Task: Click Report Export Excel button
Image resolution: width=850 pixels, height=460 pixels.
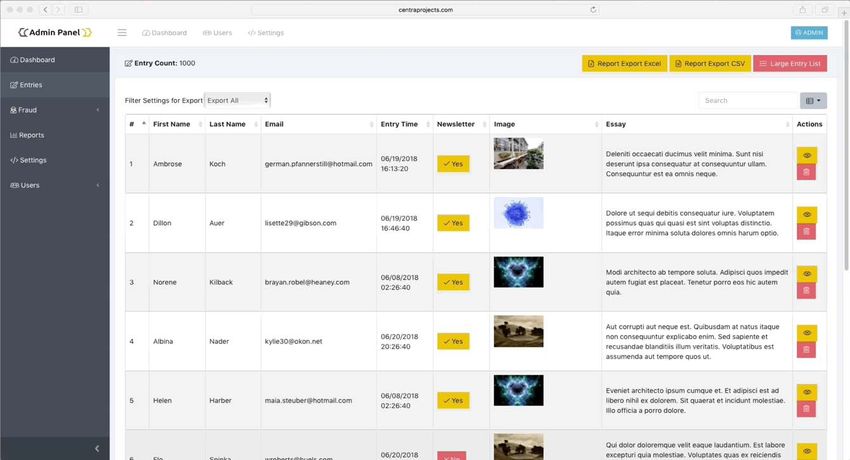Action: click(x=624, y=64)
